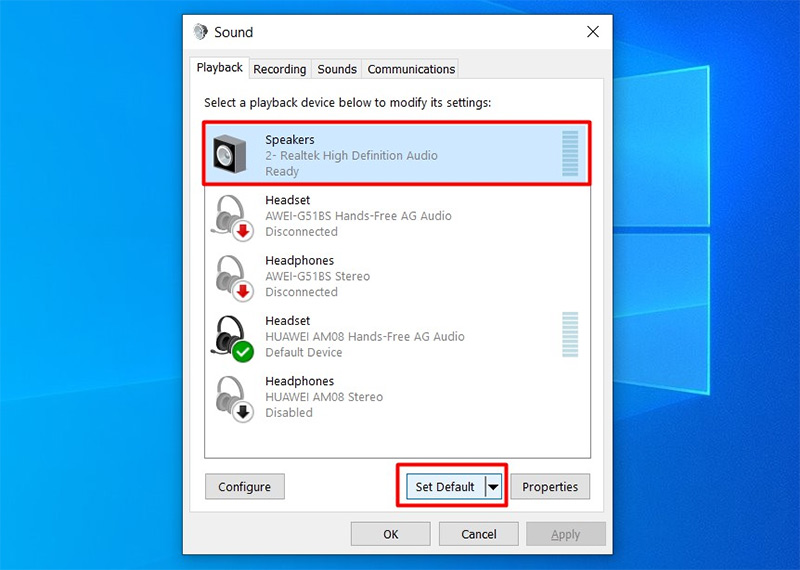
Task: Switch to the Communications tab
Action: (411, 69)
